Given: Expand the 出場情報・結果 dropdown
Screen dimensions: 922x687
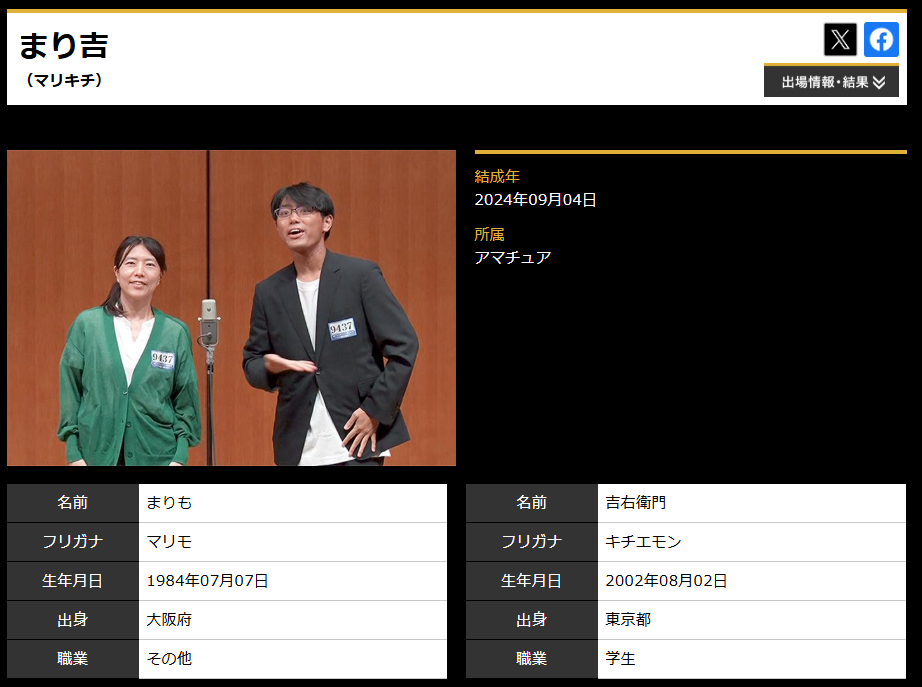Looking at the screenshot, I should [832, 82].
